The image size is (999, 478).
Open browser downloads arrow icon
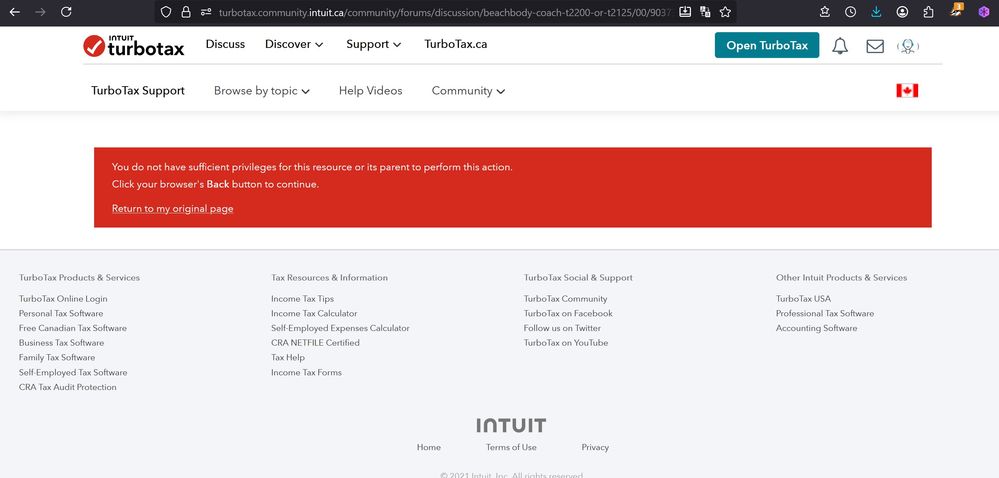[876, 12]
